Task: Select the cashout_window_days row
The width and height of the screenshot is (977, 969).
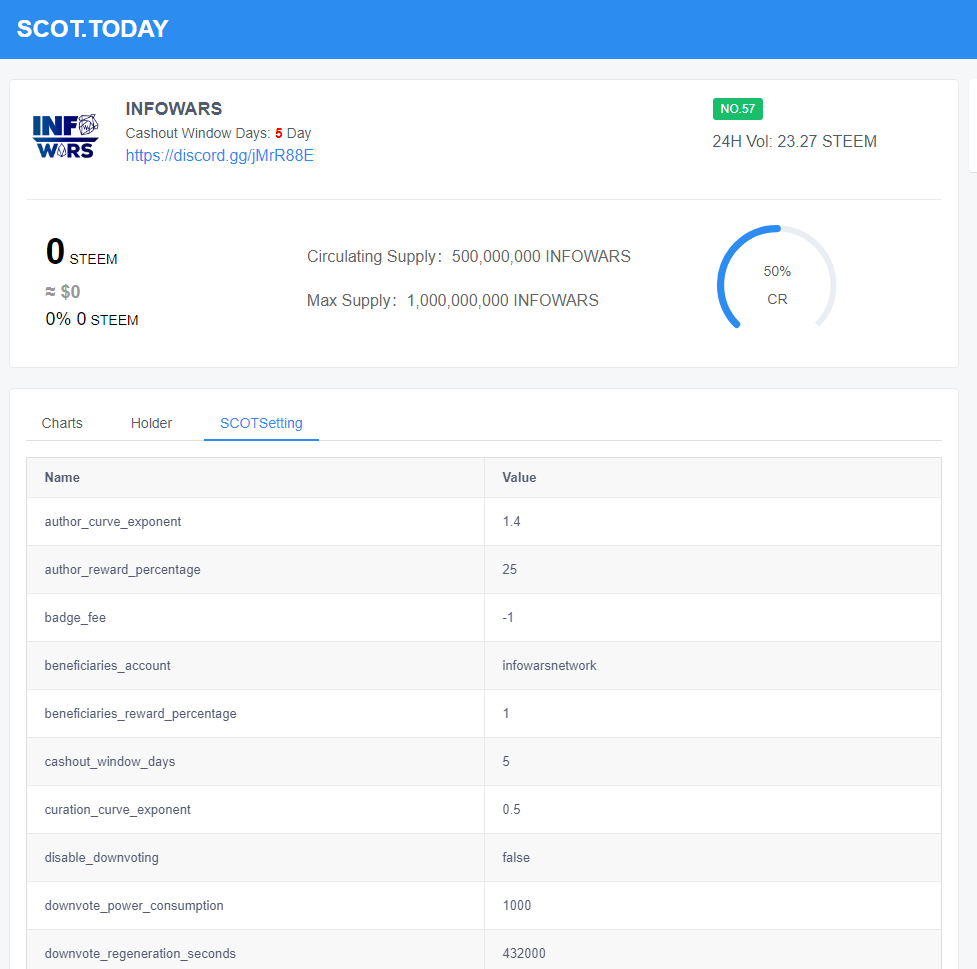Action: point(484,761)
